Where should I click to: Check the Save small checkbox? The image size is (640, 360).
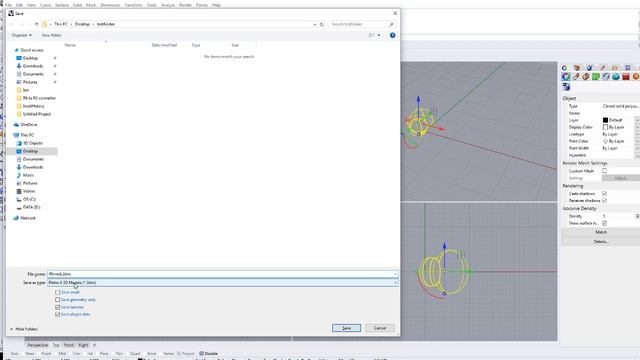[58, 292]
